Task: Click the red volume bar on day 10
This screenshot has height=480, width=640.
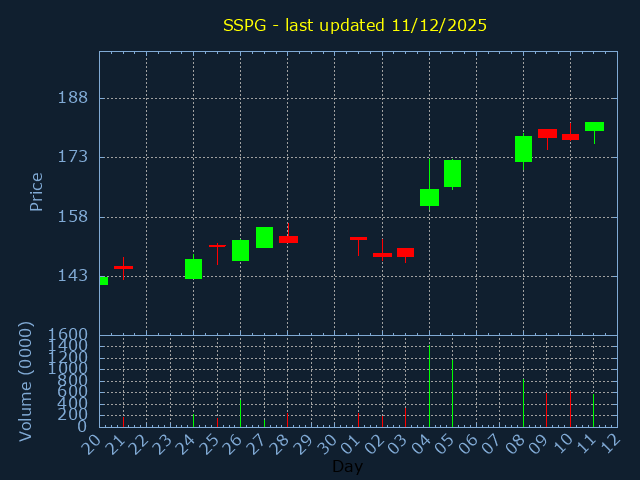Action: pos(570,408)
